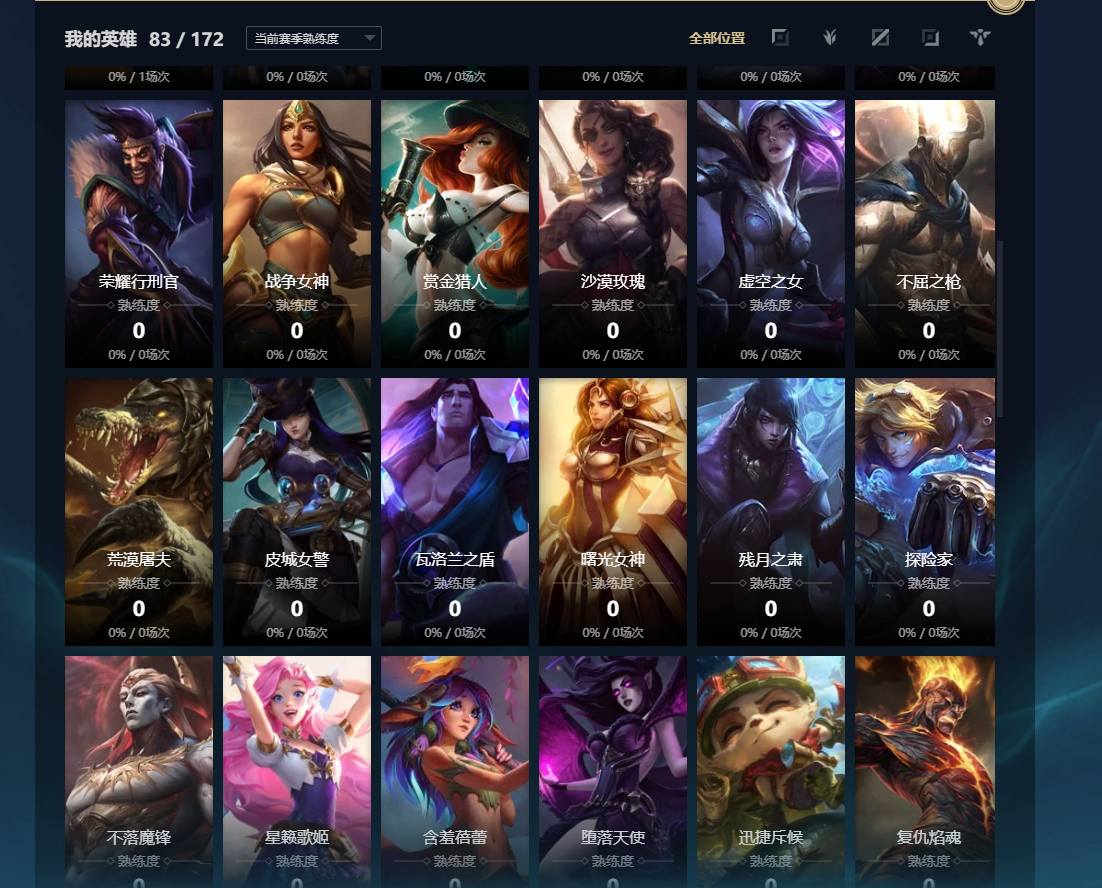The height and width of the screenshot is (888, 1102).
Task: Expand sort options via dropdown arrow
Action: (370, 38)
